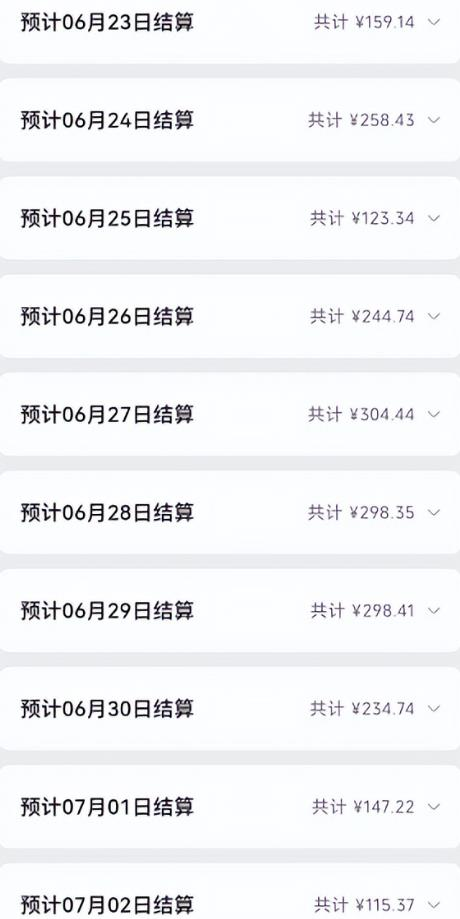The height and width of the screenshot is (919, 460).
Task: Select the 预计06月27日结算 row title
Action: click(107, 414)
